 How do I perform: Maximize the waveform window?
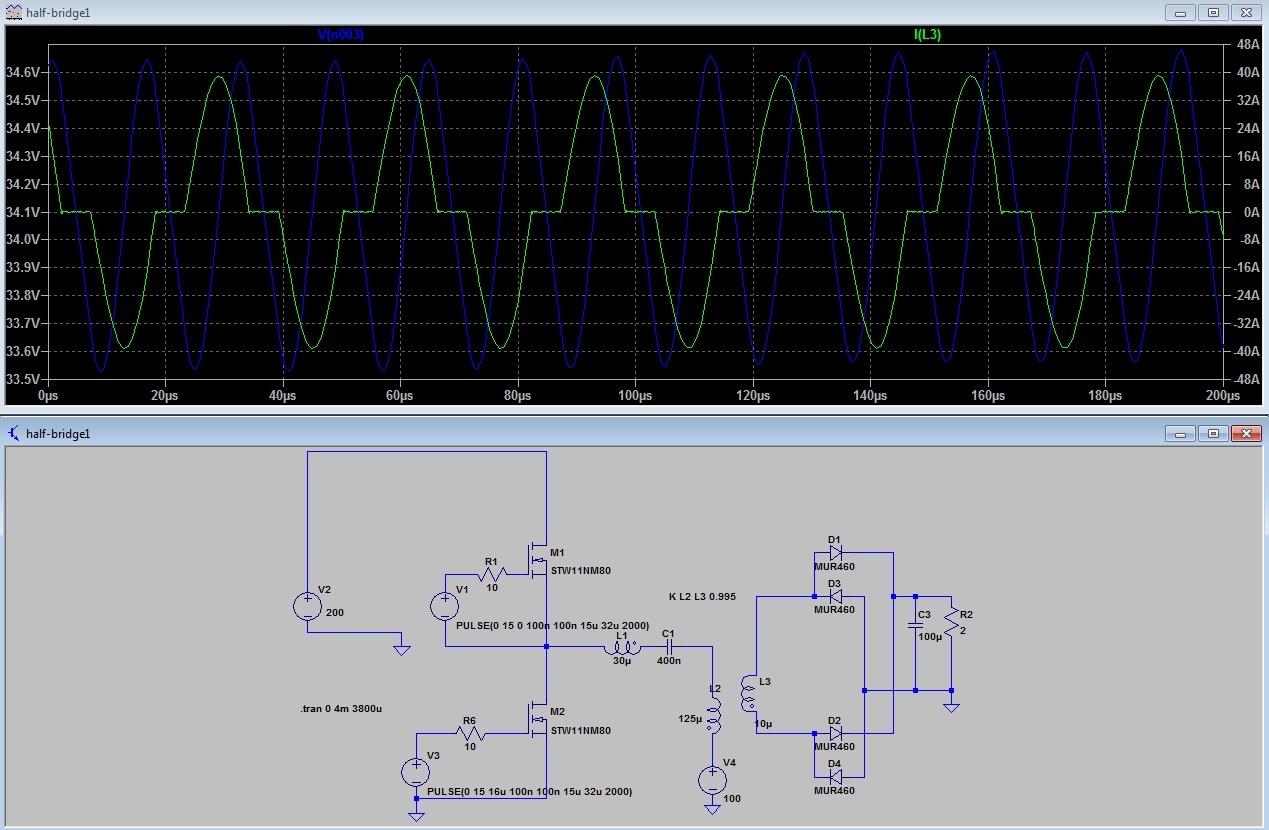(1212, 13)
